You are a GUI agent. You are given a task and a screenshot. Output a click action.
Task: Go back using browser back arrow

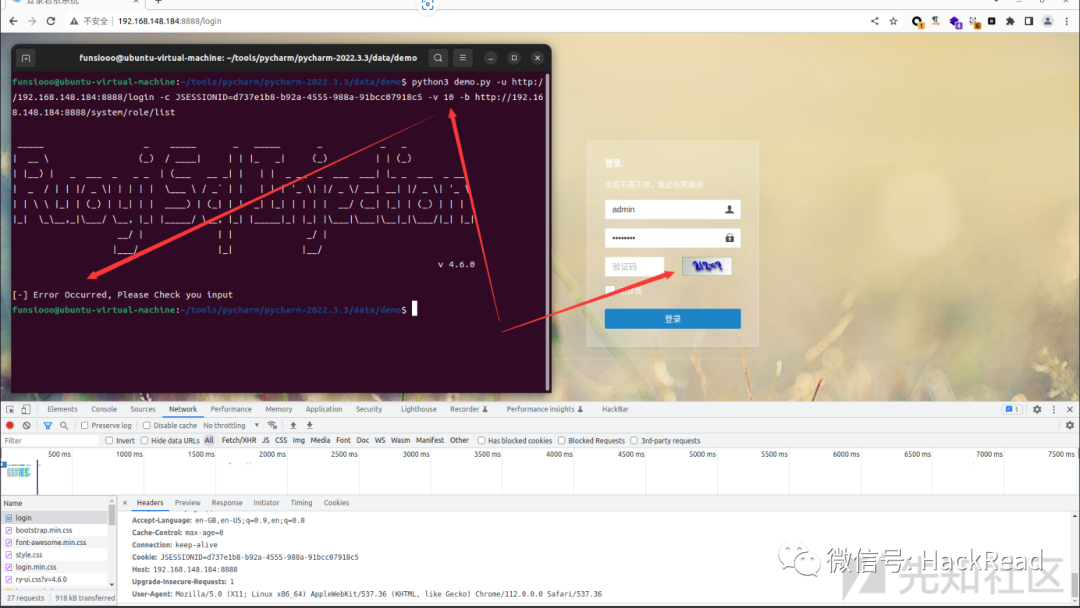13,21
